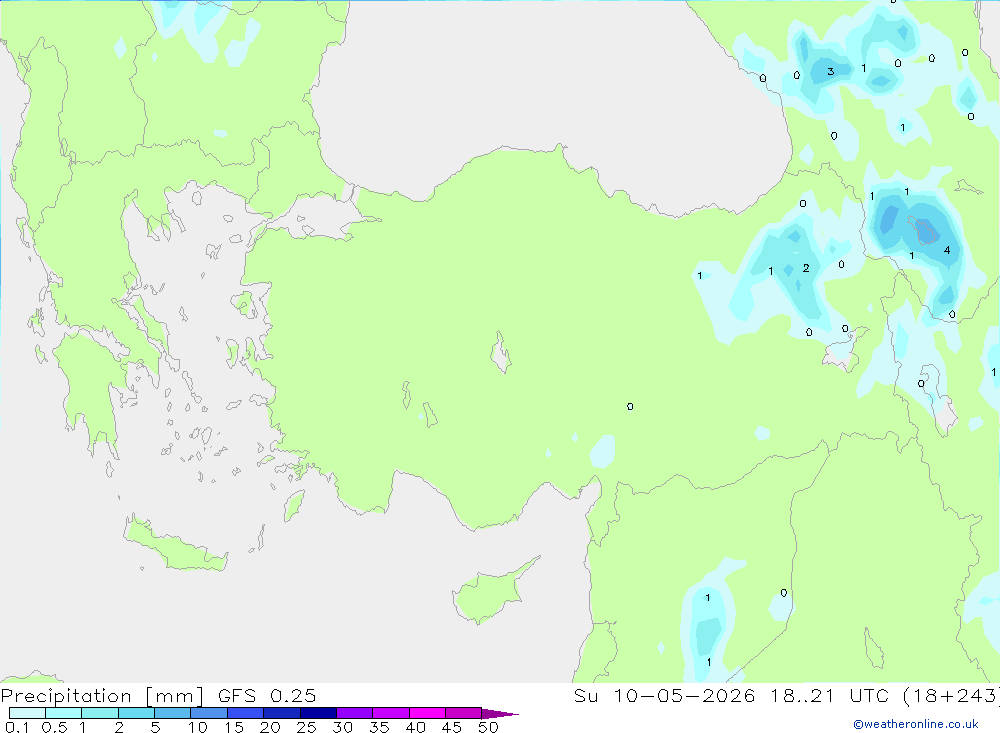
Task: Click the legend label '25'
Action: pos(307,727)
